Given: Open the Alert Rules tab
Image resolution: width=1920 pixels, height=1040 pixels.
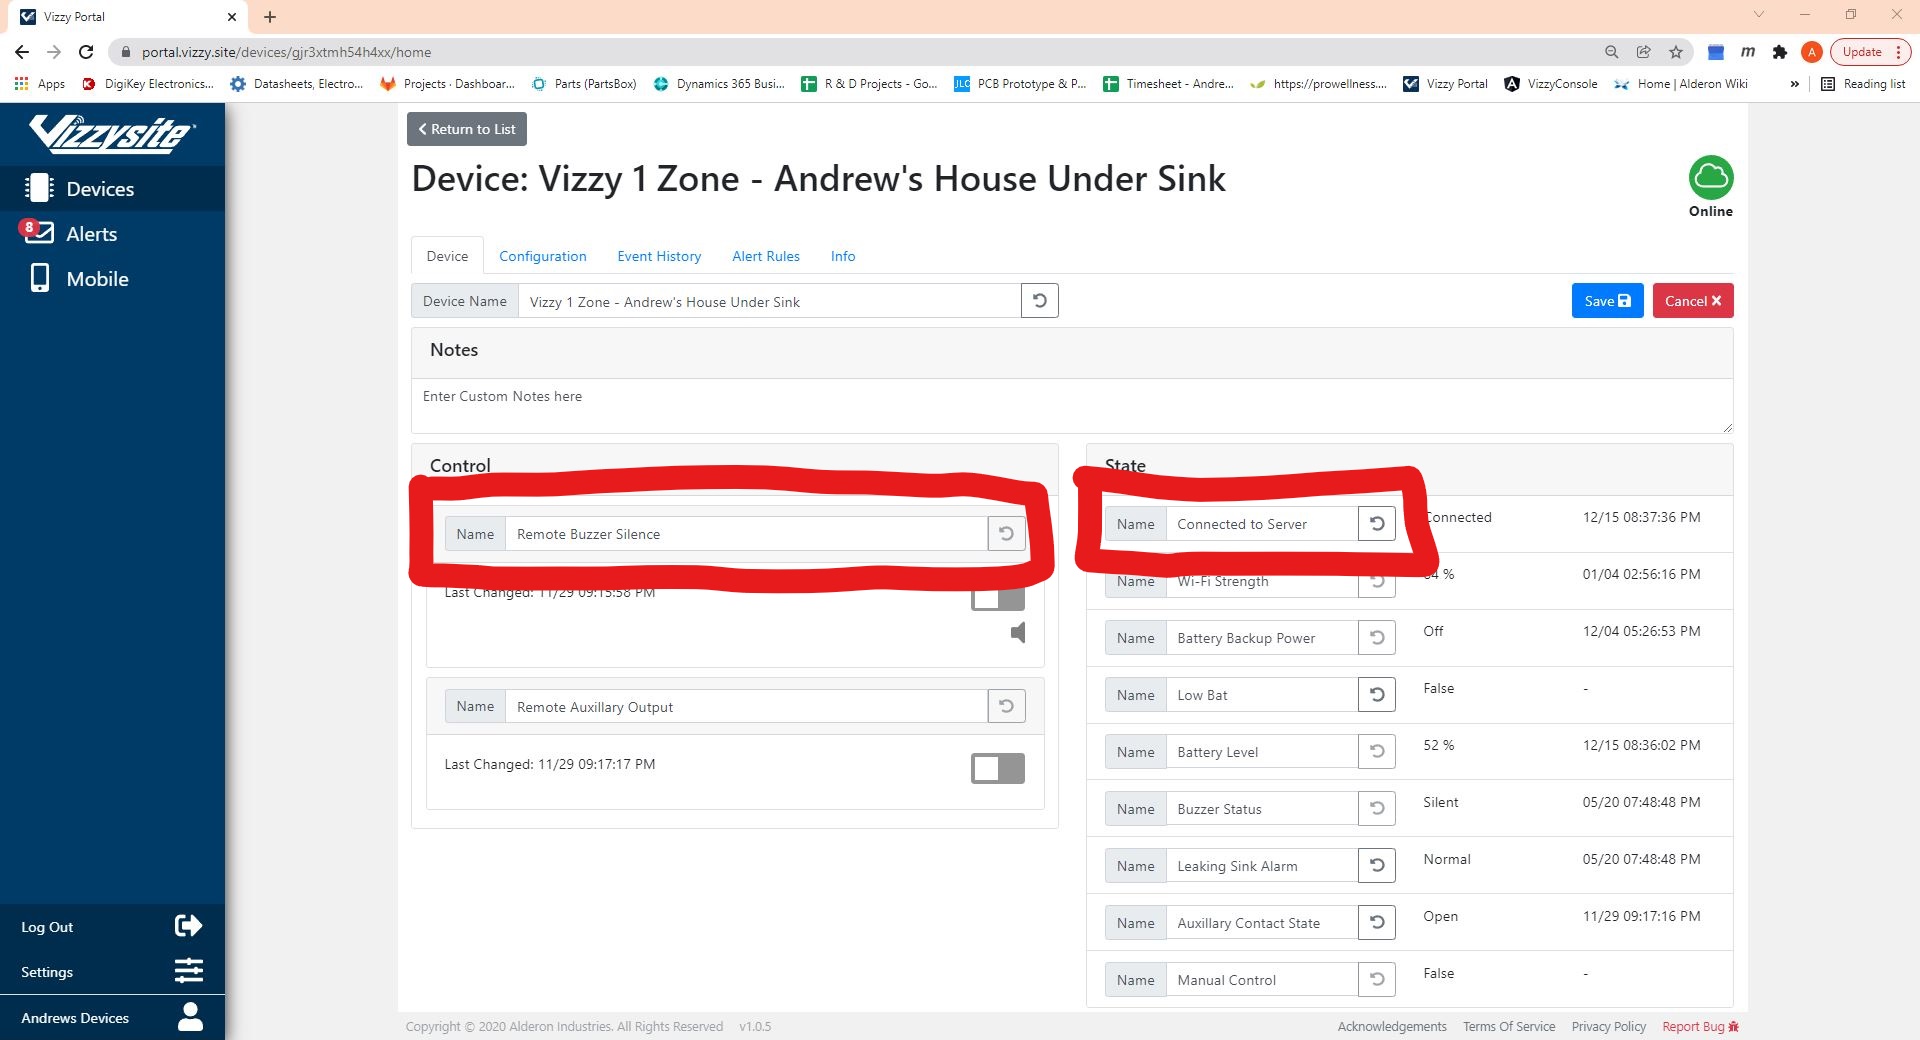Looking at the screenshot, I should click(765, 256).
